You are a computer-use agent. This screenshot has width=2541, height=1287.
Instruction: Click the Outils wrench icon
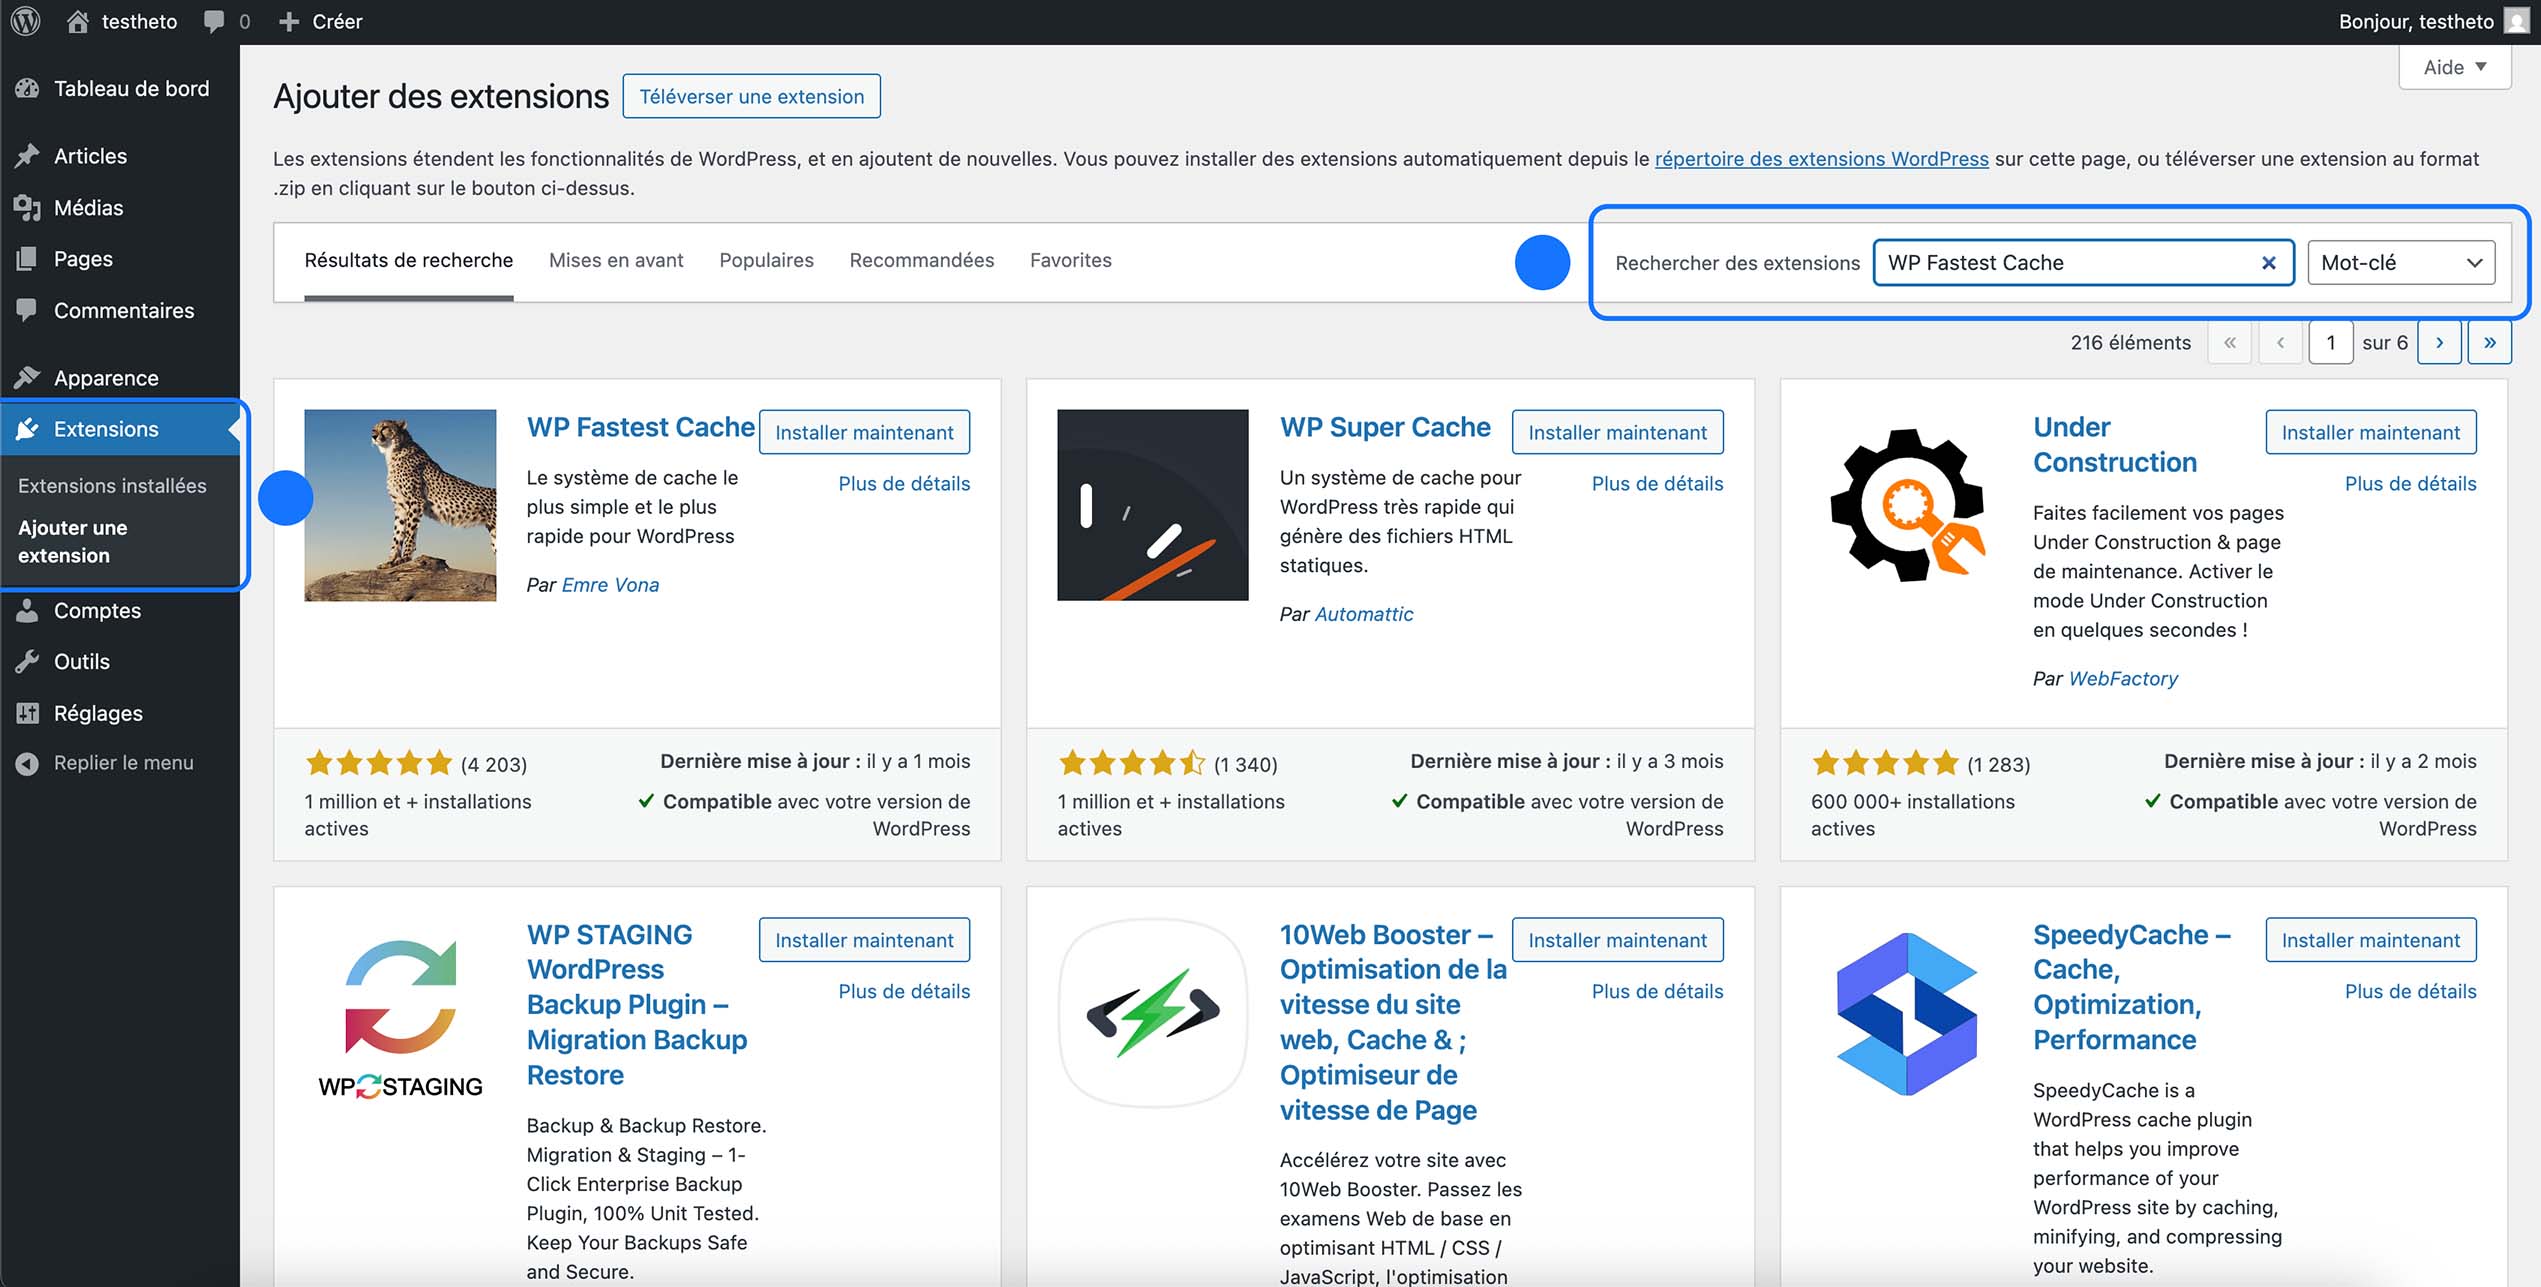[27, 661]
